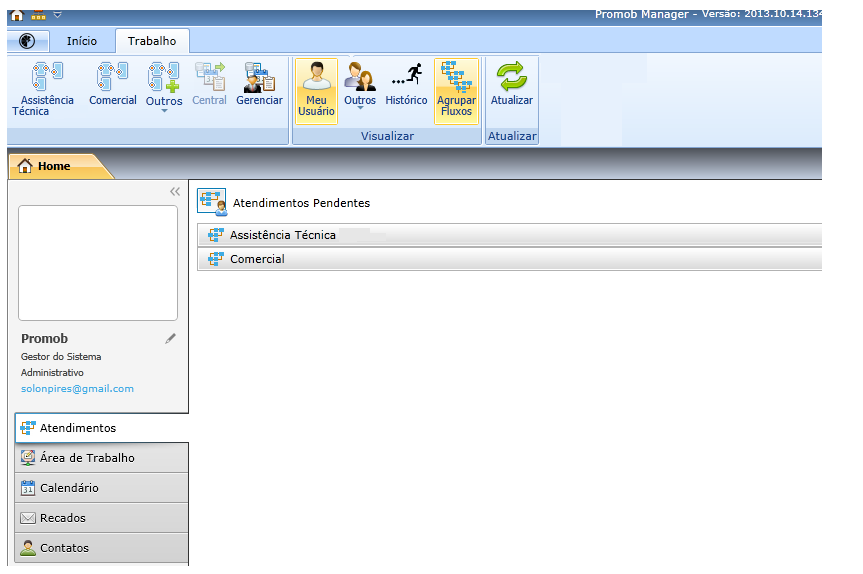This screenshot has width=863, height=574.
Task: Select the Trabalho ribbon tab
Action: click(x=152, y=41)
